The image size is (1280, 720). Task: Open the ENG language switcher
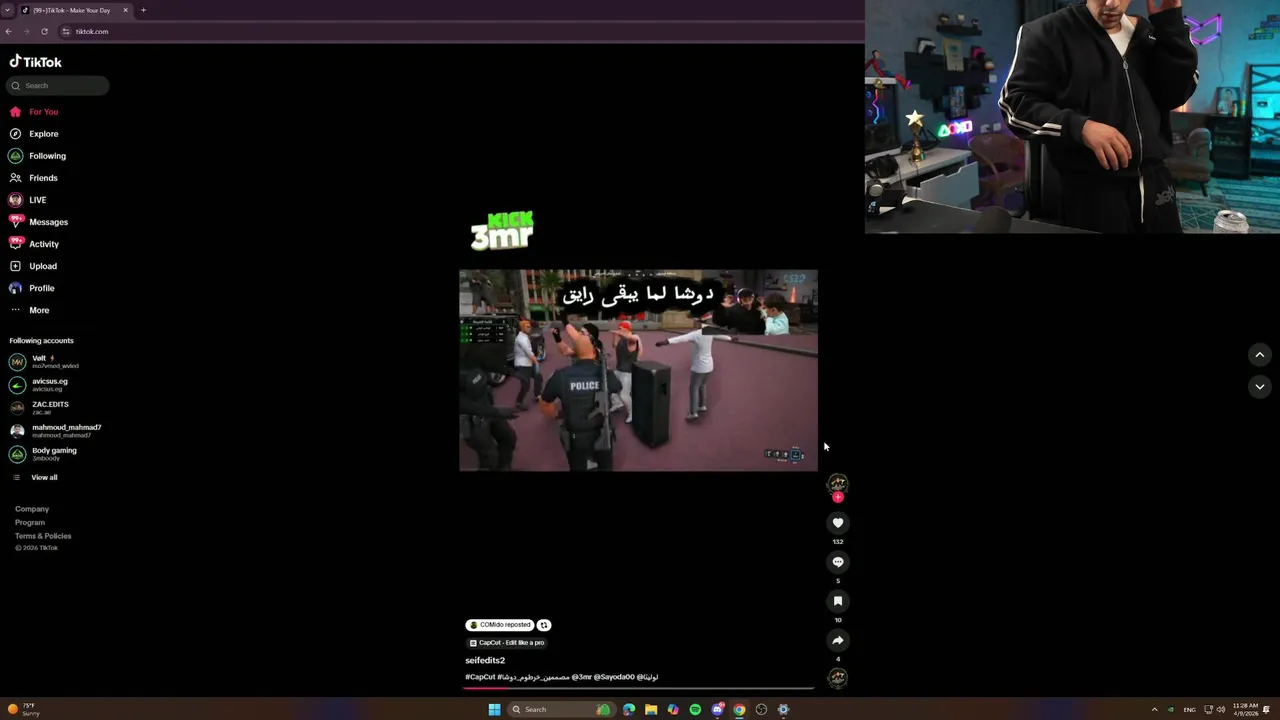click(x=1190, y=710)
